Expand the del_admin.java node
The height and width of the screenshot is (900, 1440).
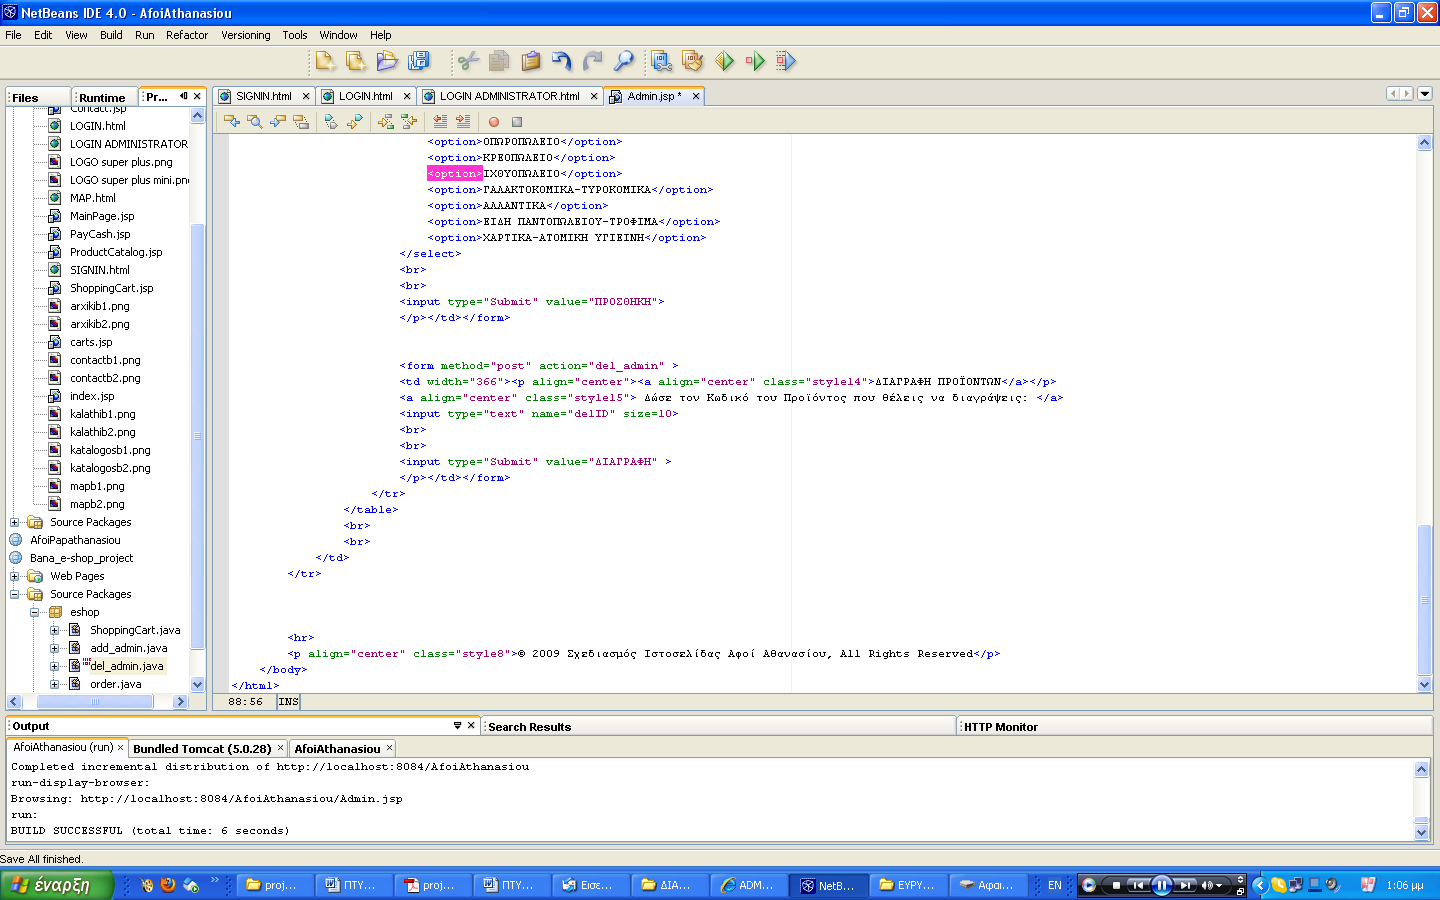55,666
